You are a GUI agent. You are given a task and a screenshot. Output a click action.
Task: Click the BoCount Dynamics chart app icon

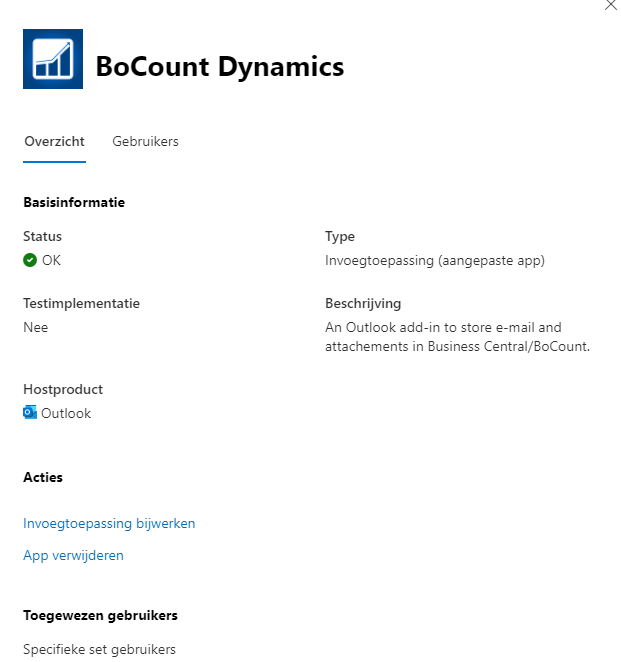(53, 59)
